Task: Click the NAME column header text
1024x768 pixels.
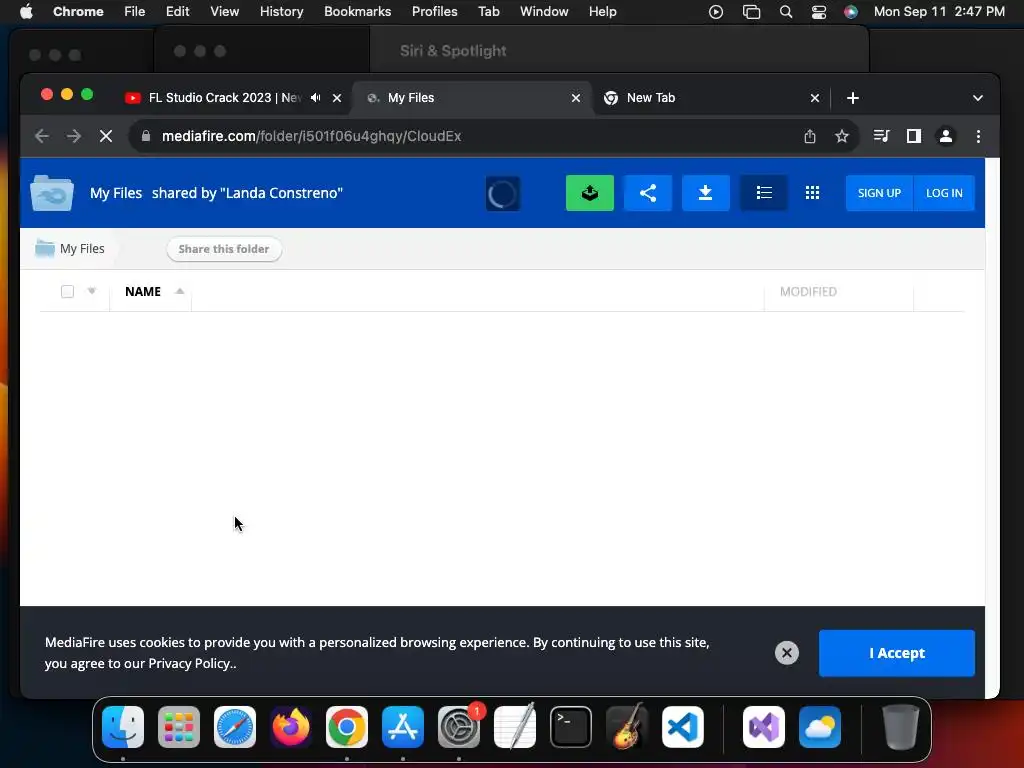Action: 142,291
